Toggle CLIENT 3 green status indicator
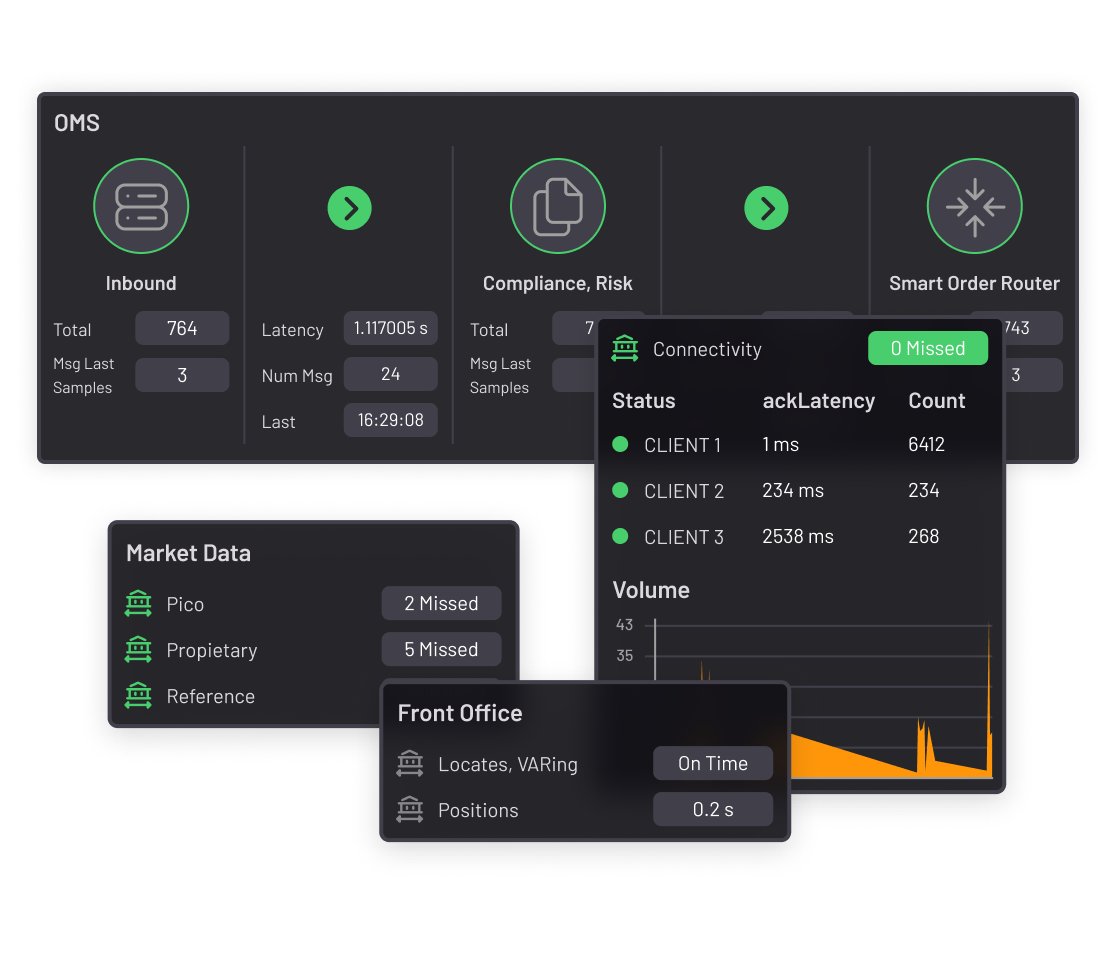 tap(620, 537)
